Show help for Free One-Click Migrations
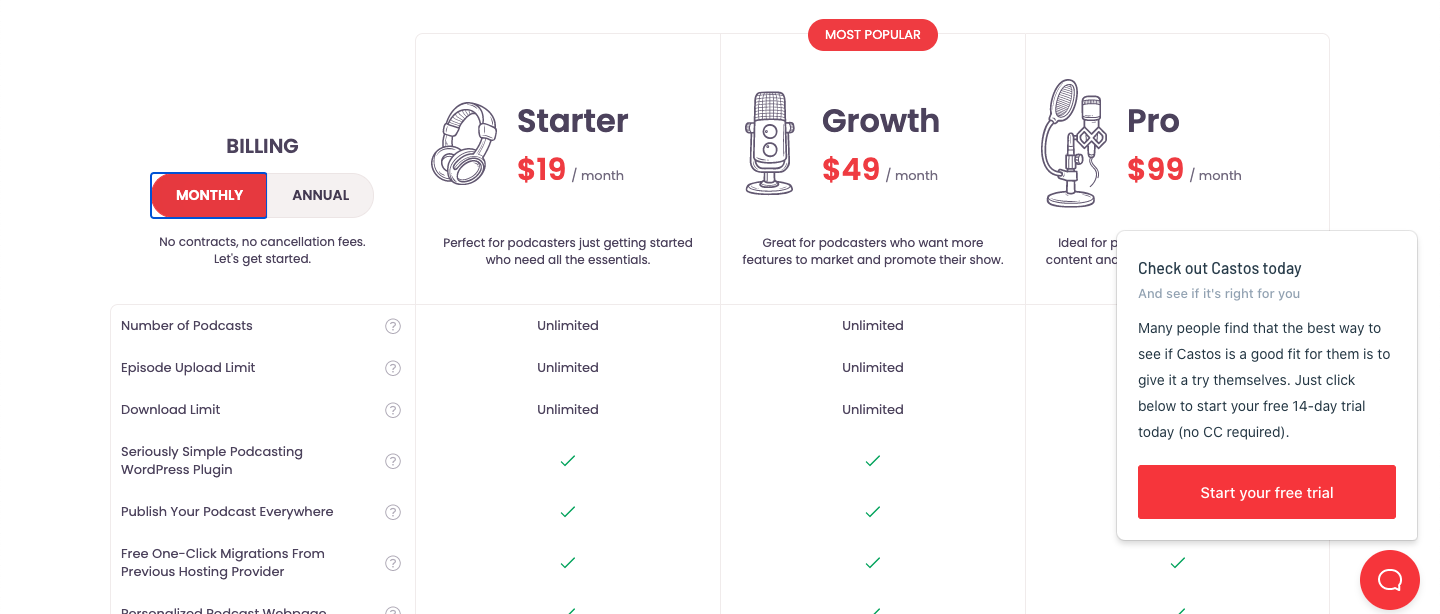 click(x=393, y=563)
